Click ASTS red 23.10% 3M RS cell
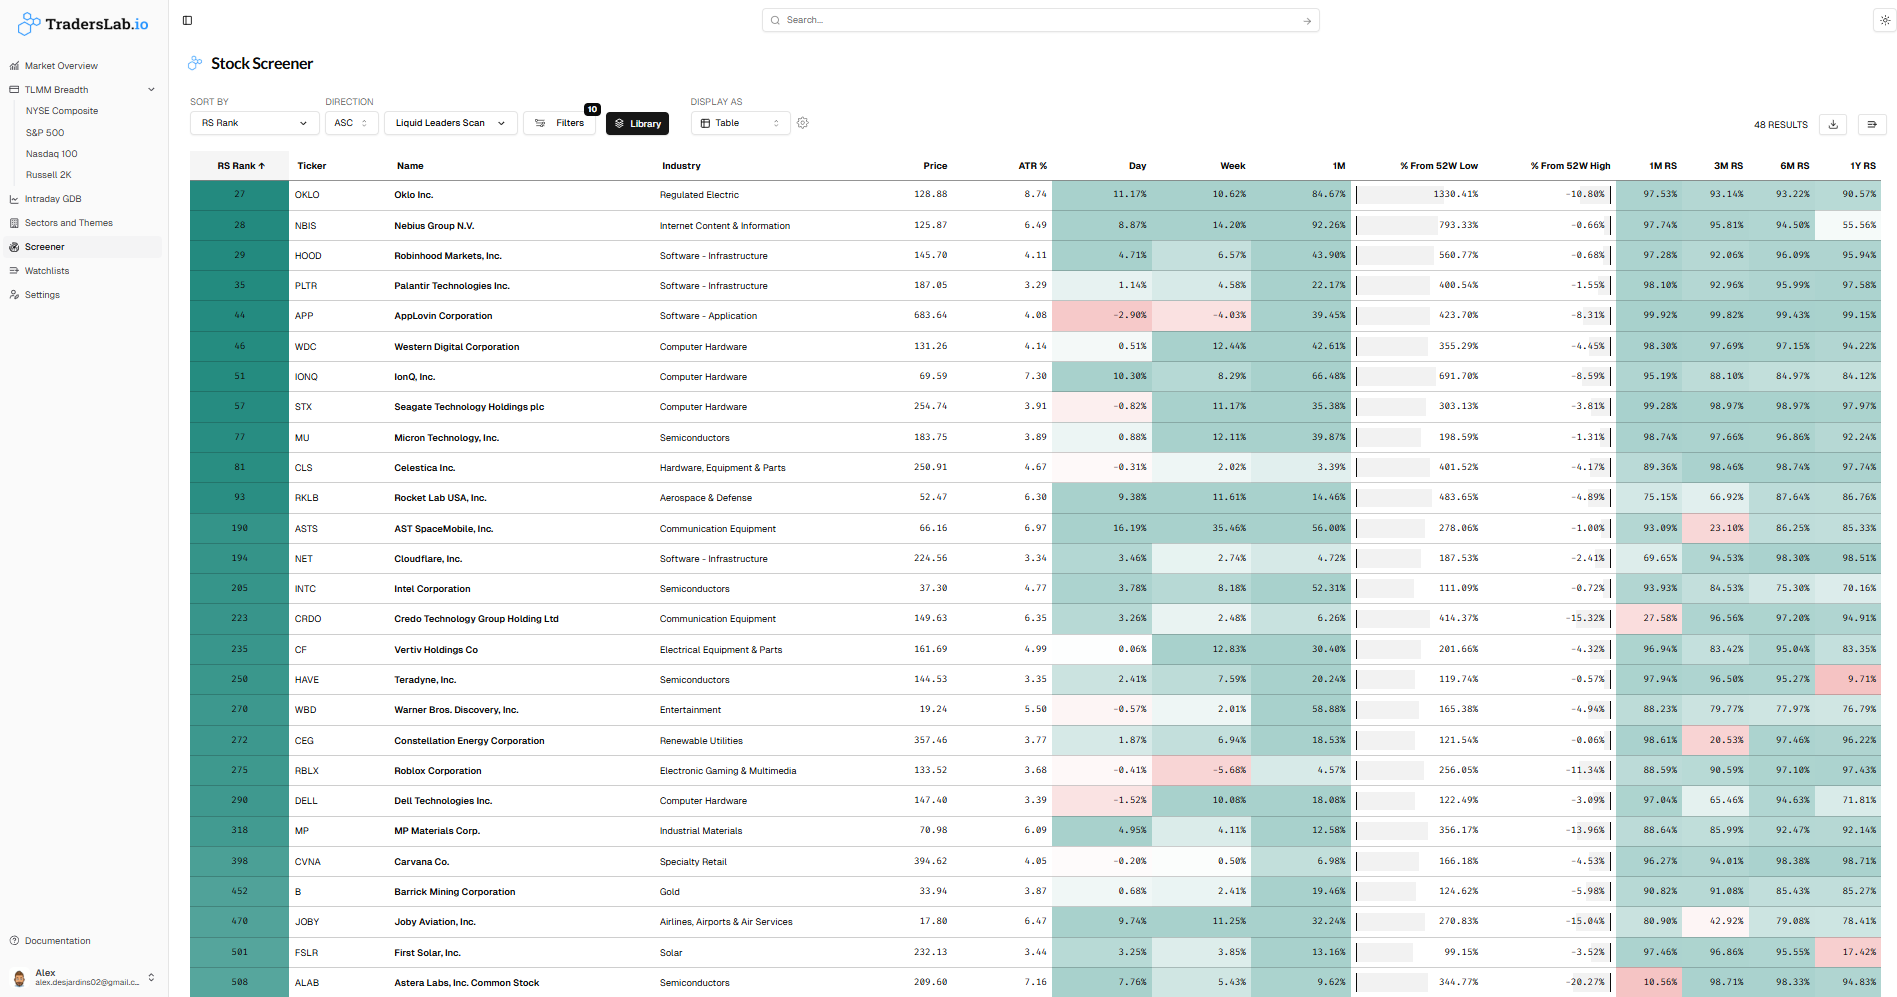1897x997 pixels. [x=1714, y=528]
